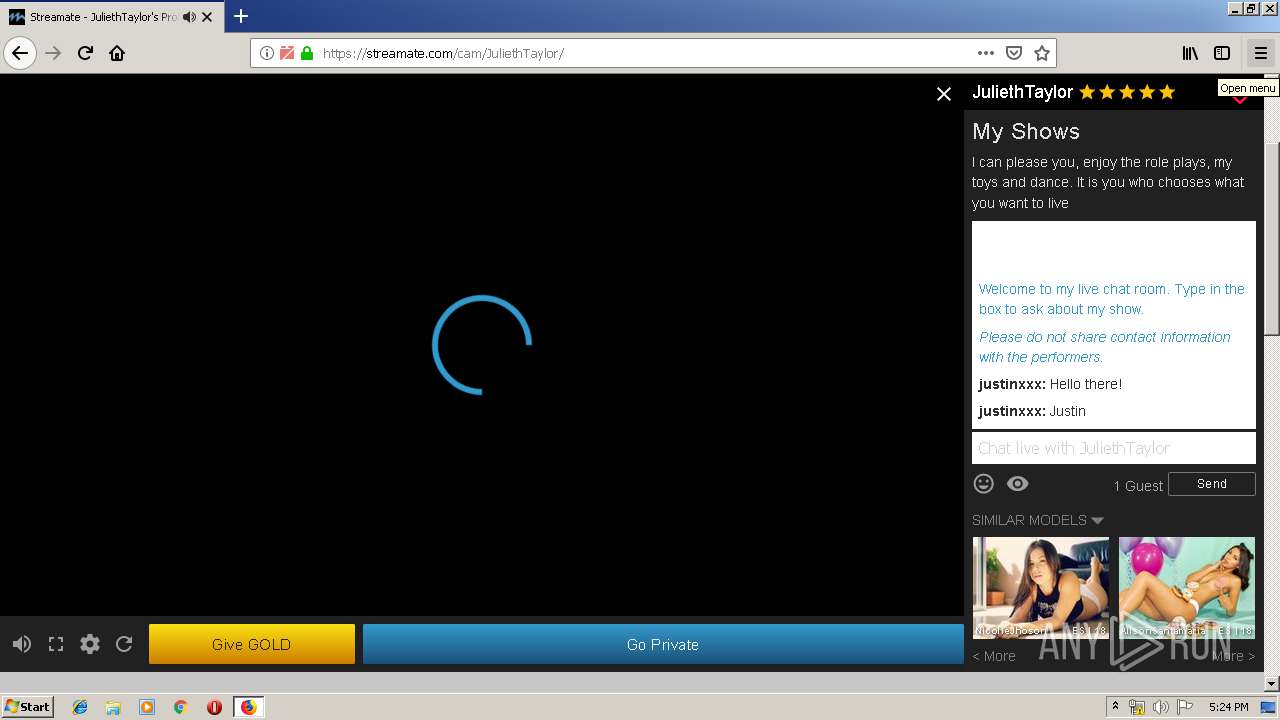
Task: Open the video player settings gear
Action: tap(90, 644)
